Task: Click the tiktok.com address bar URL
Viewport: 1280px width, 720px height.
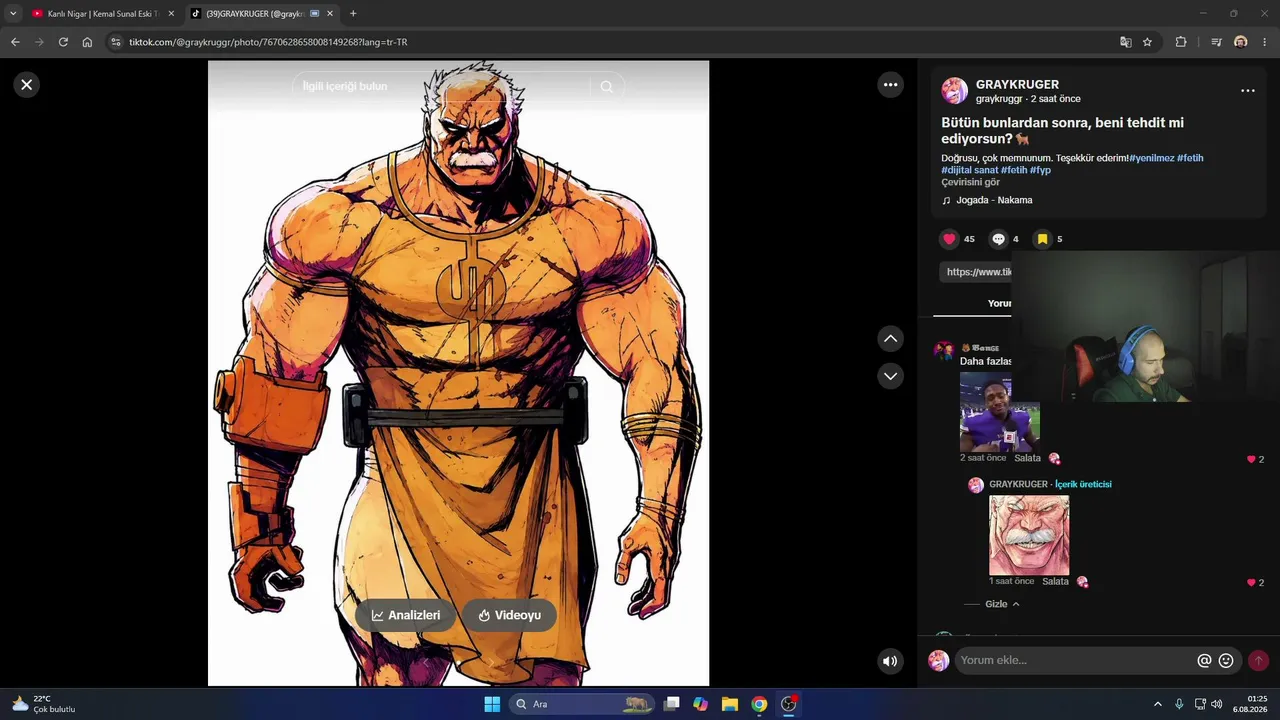Action: point(268,42)
